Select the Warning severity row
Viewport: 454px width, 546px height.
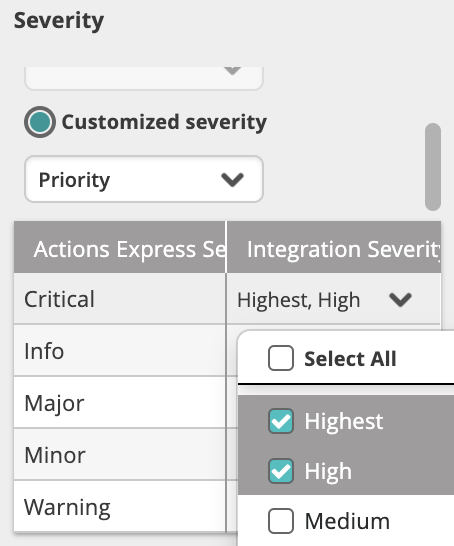click(x=120, y=506)
